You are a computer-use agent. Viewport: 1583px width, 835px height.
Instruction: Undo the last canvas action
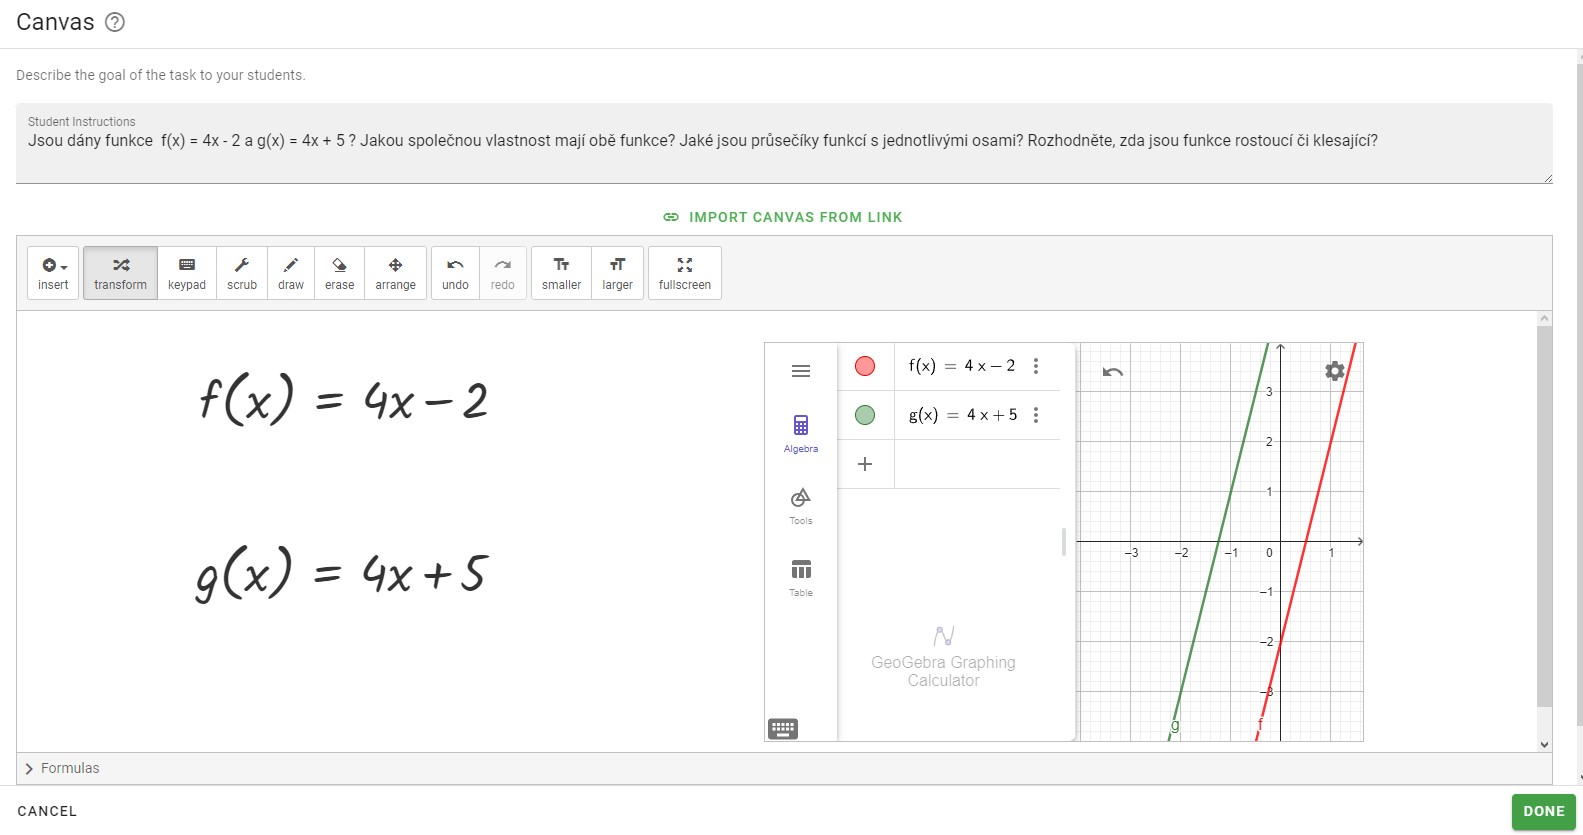[x=455, y=273]
